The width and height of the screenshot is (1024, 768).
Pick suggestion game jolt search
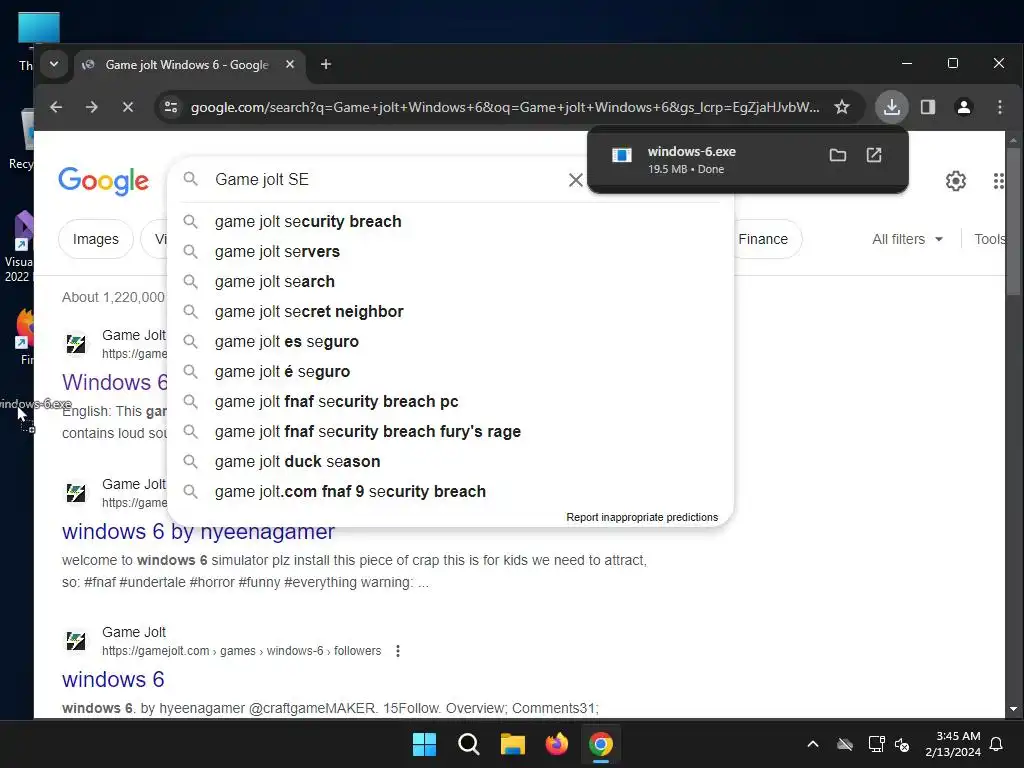(x=451, y=281)
